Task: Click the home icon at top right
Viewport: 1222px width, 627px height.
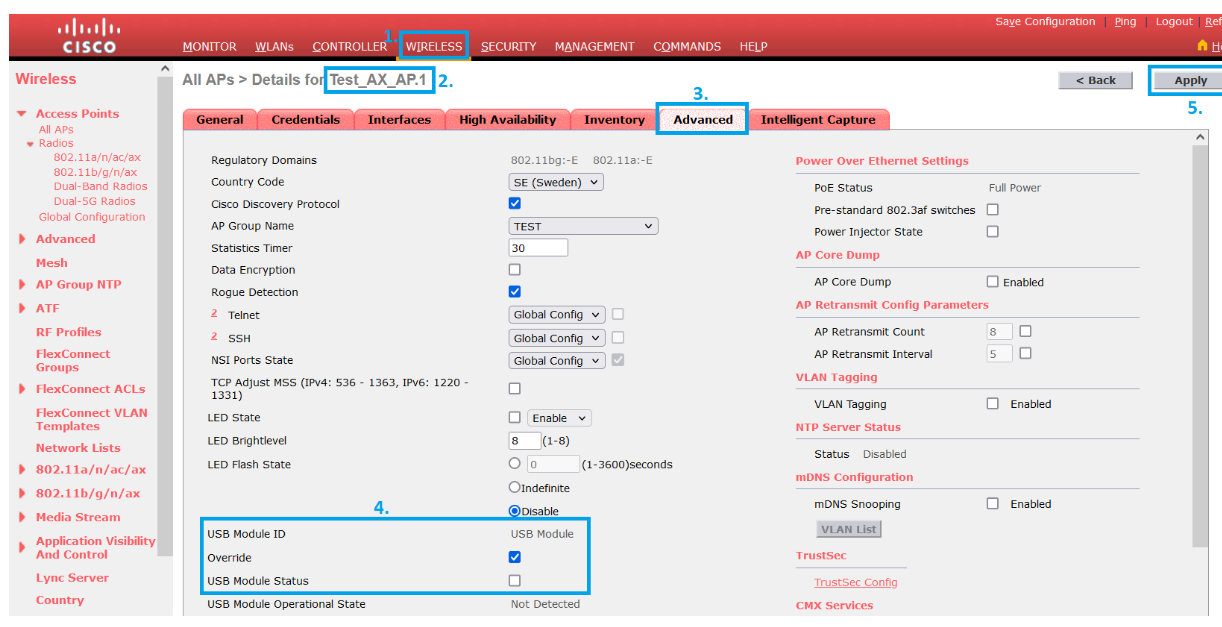Action: click(x=1202, y=46)
